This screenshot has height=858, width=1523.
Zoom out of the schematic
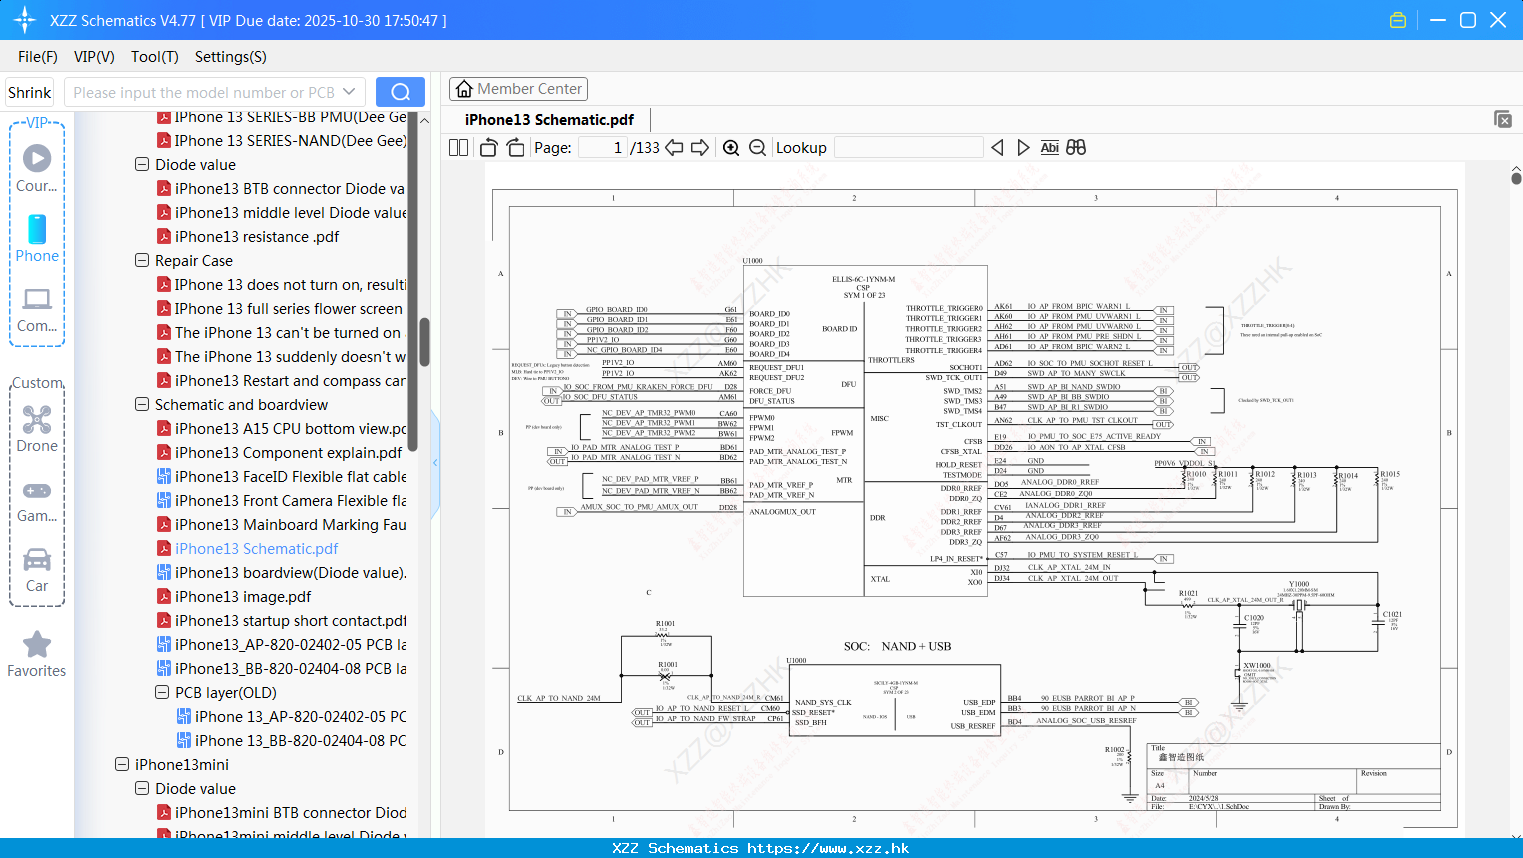click(x=758, y=148)
